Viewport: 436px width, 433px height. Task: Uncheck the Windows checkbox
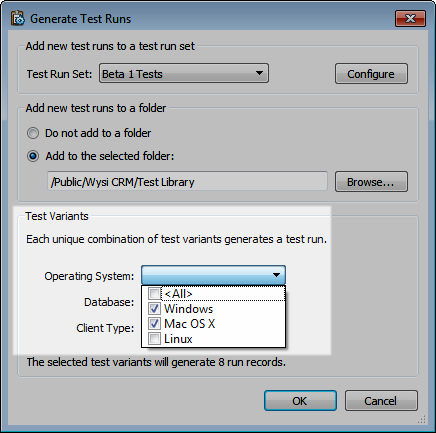click(x=154, y=309)
